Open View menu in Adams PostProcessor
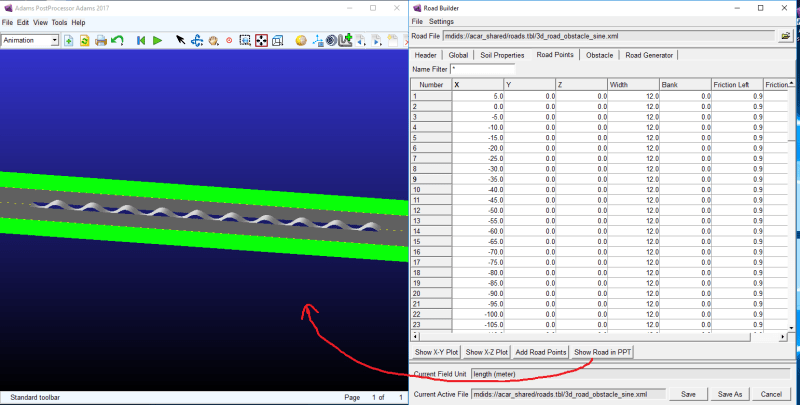Viewport: 800px width, 405px height. click(x=40, y=22)
